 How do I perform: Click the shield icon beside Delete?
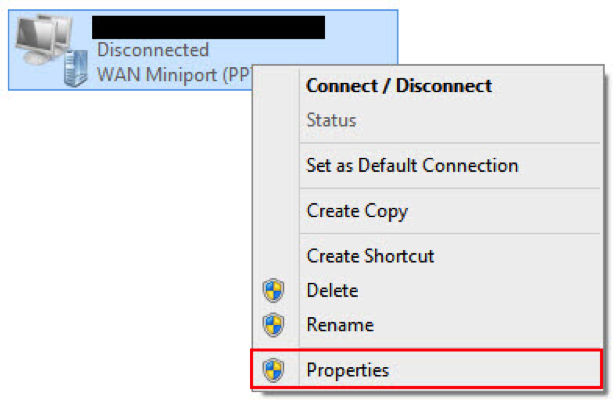click(273, 291)
